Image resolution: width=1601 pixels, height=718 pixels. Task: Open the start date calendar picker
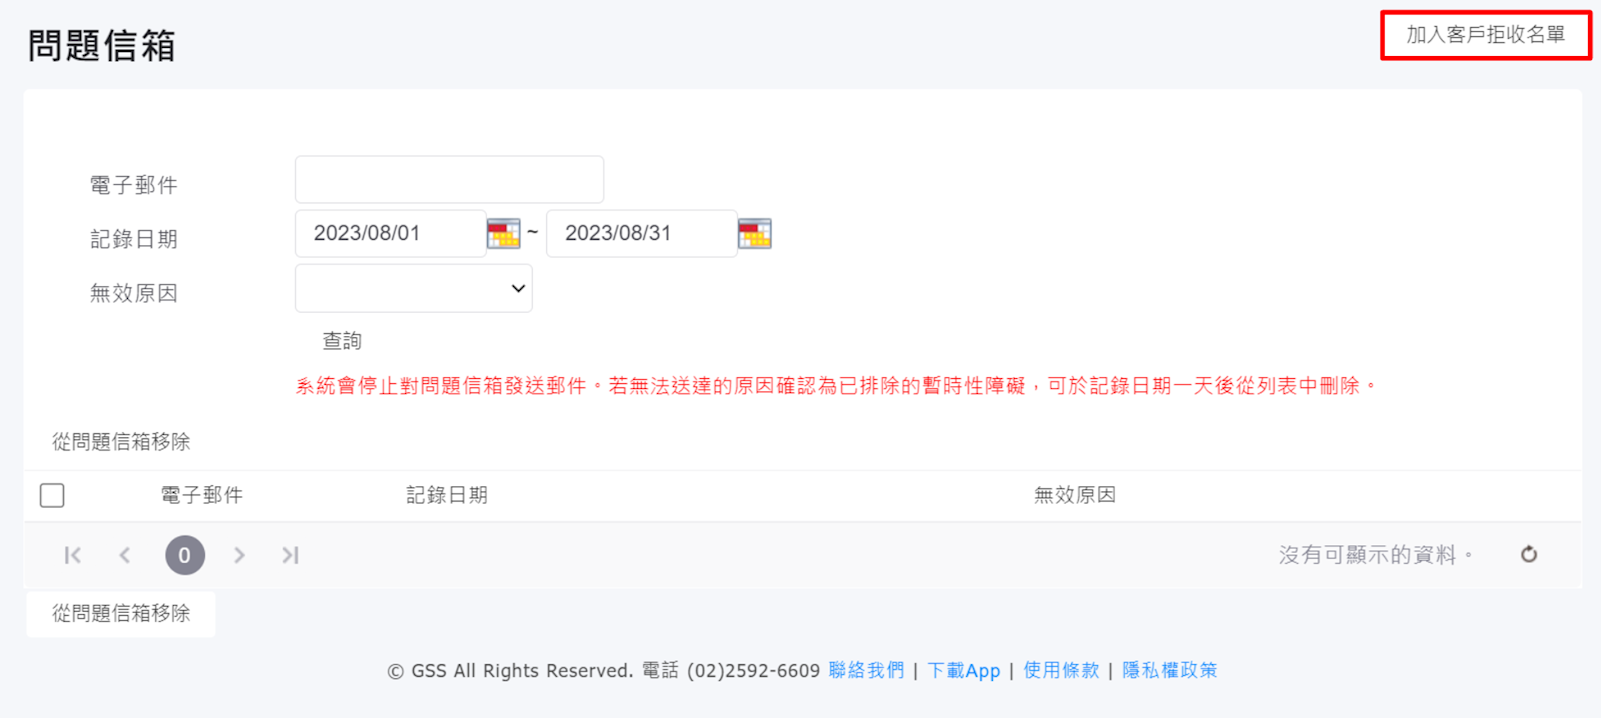click(503, 234)
